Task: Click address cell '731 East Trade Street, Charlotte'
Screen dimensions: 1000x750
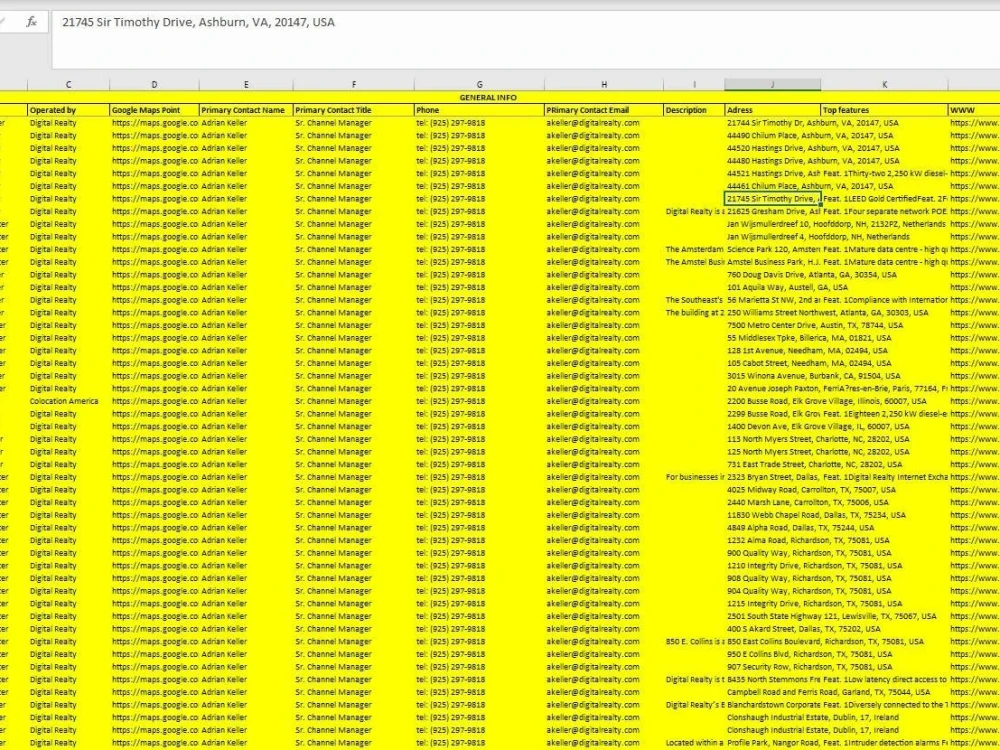Action: pyautogui.click(x=773, y=464)
